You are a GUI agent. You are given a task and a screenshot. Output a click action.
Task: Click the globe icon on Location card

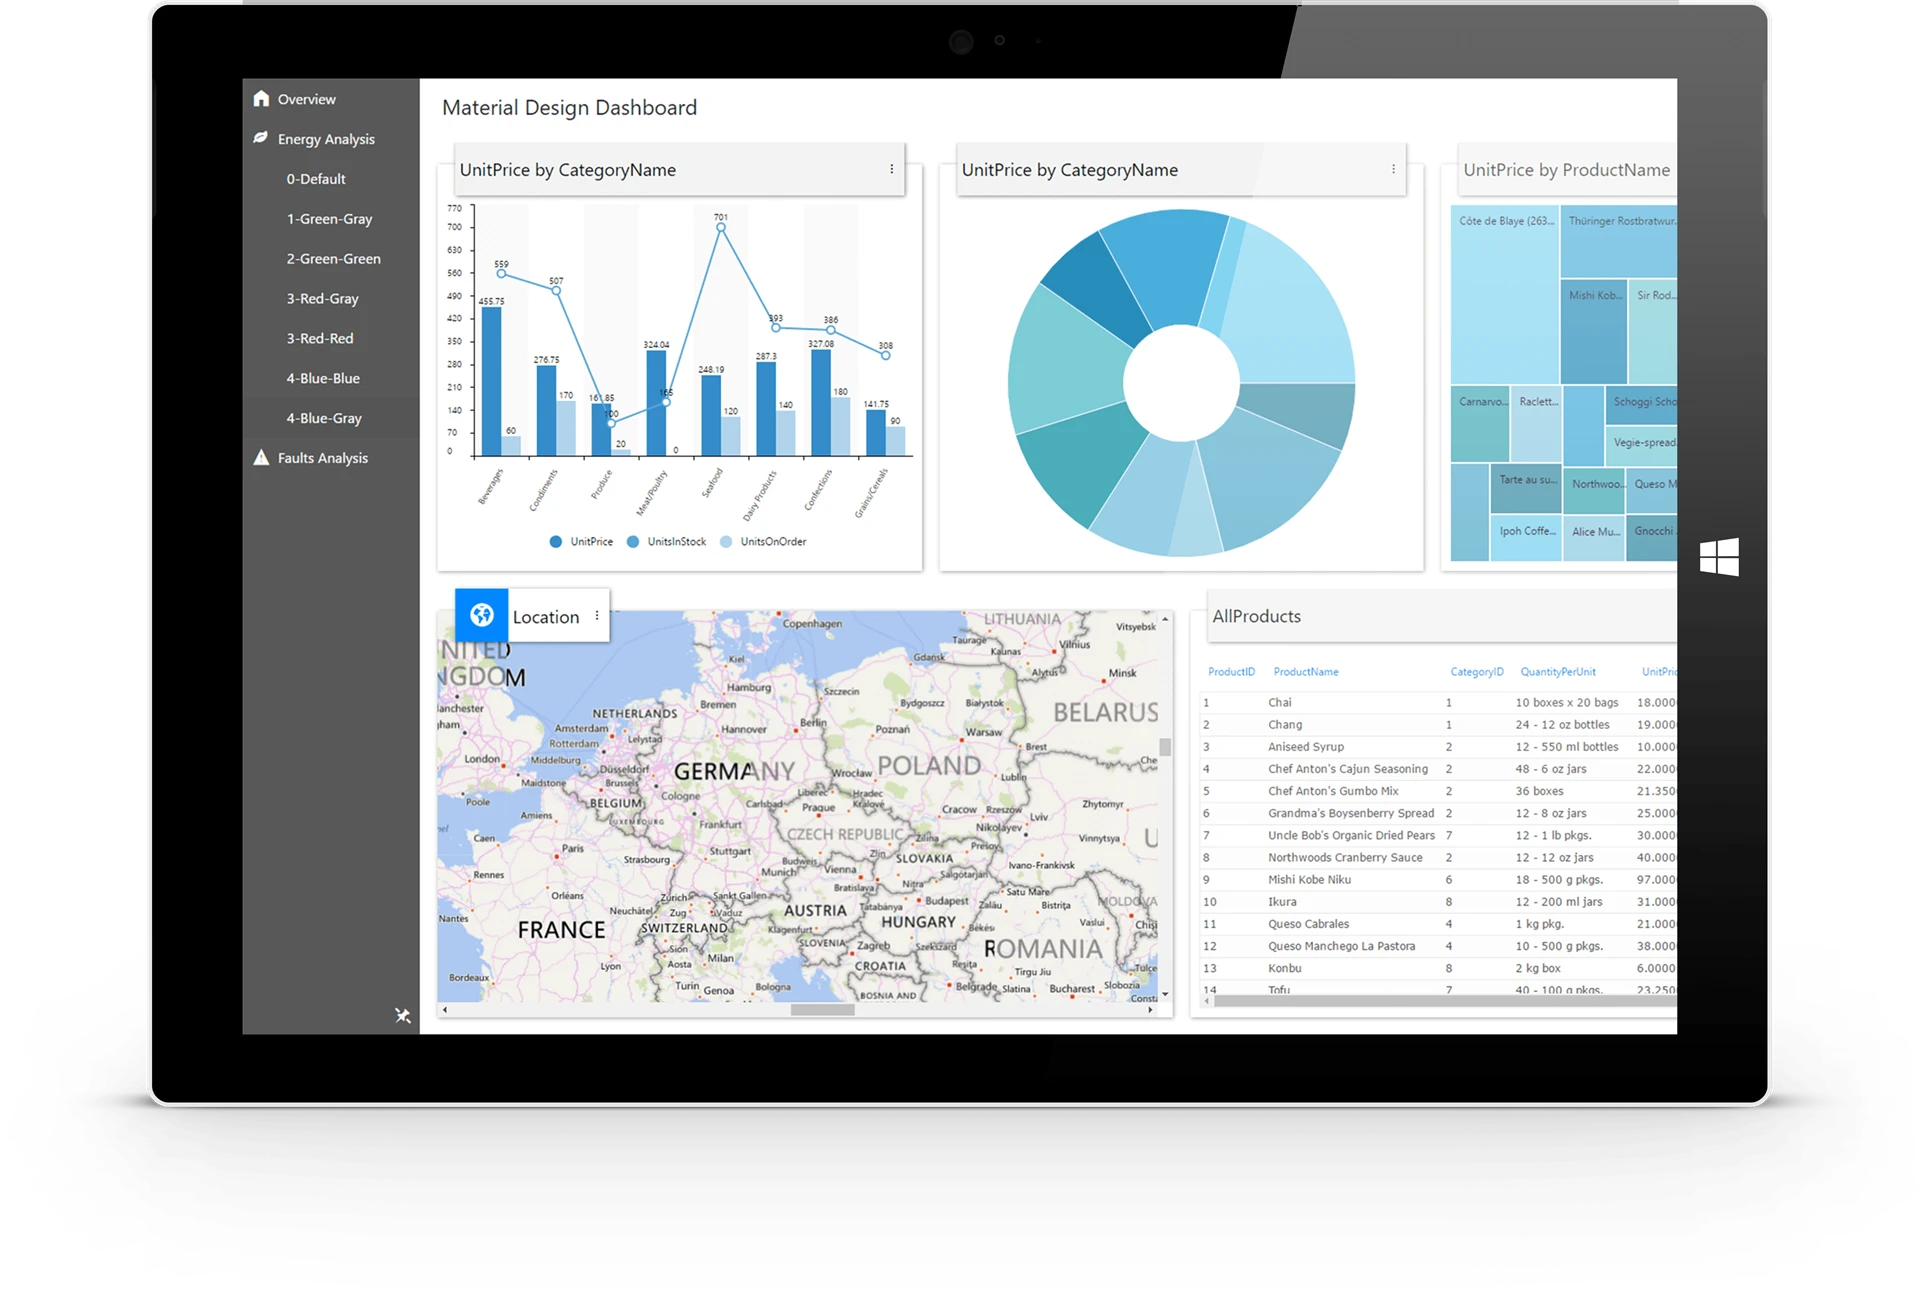tap(482, 615)
